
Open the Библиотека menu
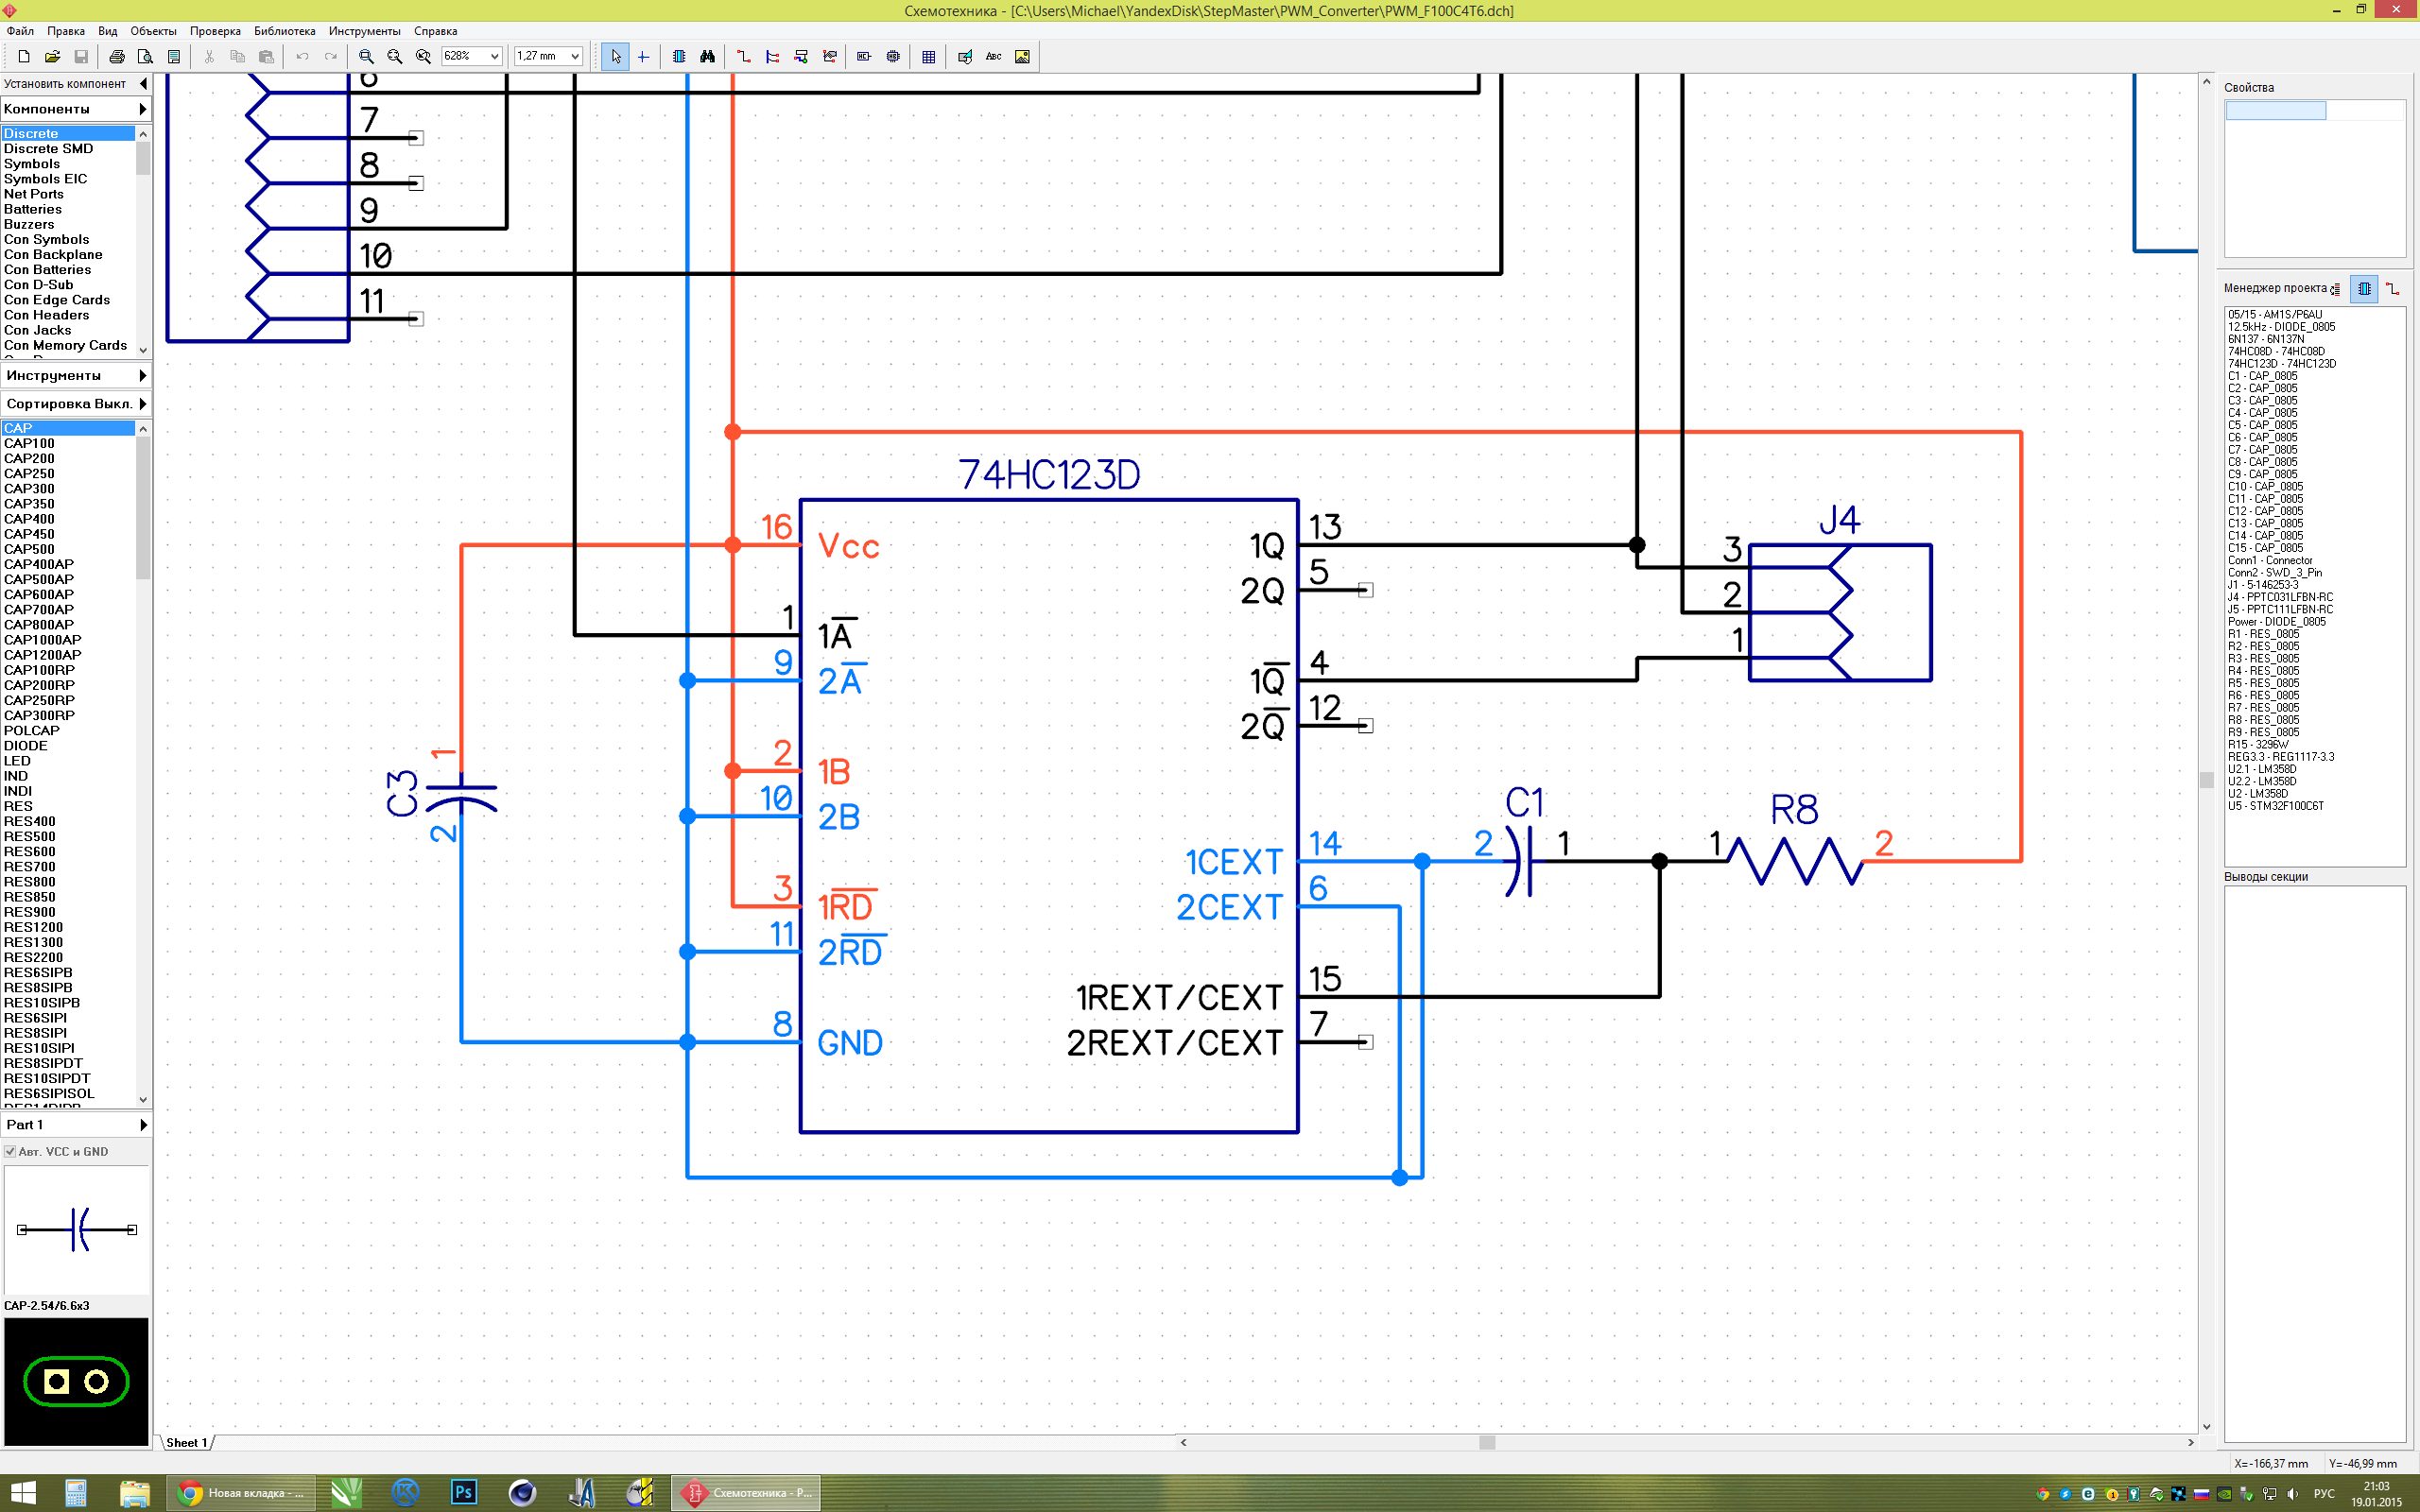point(284,31)
